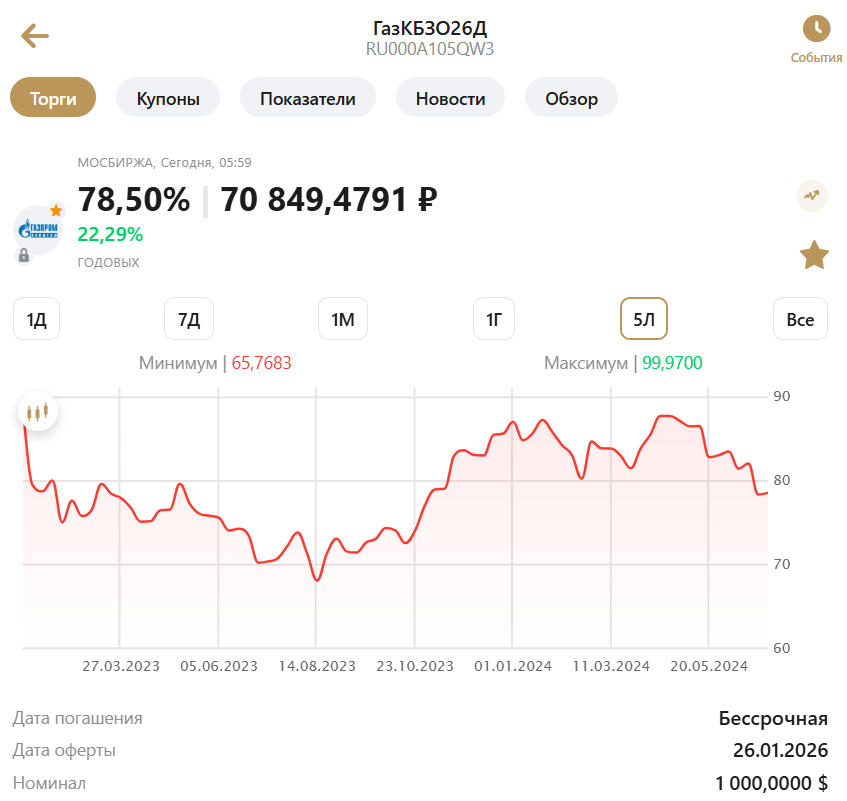Click the 27.03.2023 chart date label
Screen dimensions: 847x801
121,666
